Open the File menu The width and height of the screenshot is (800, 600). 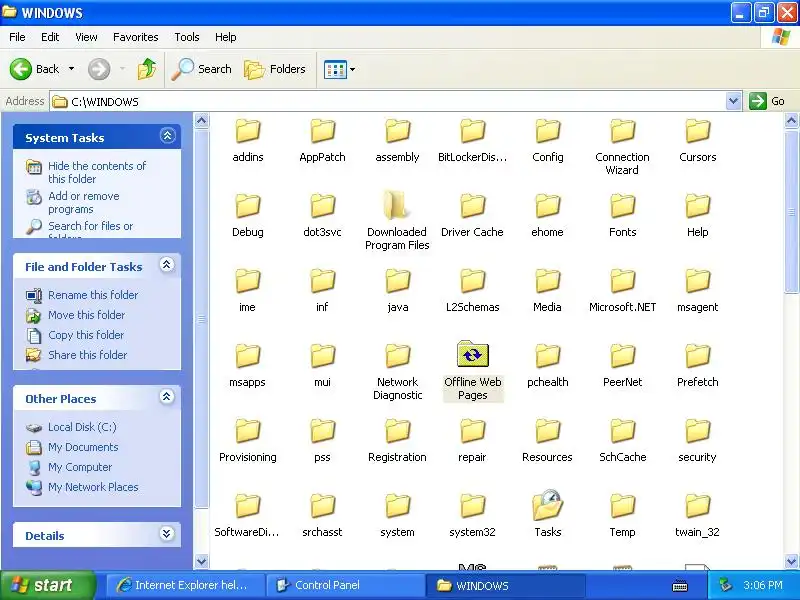[x=17, y=37]
